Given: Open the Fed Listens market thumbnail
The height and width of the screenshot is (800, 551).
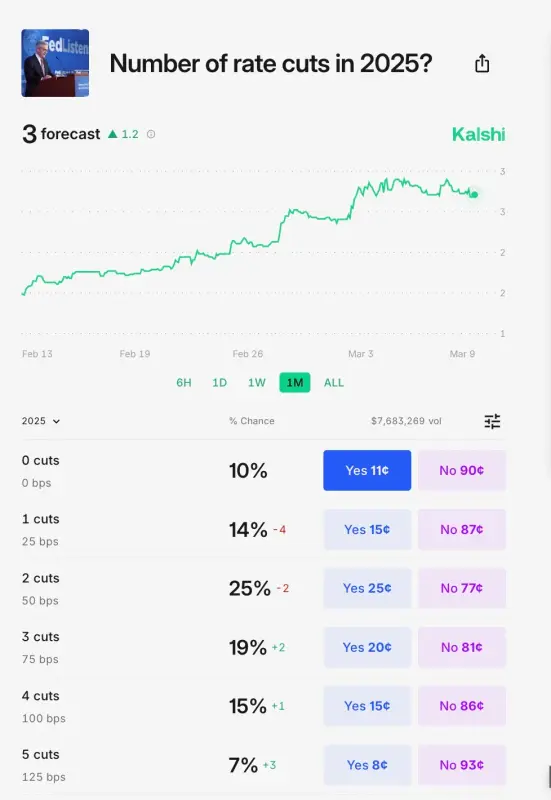Looking at the screenshot, I should [55, 63].
